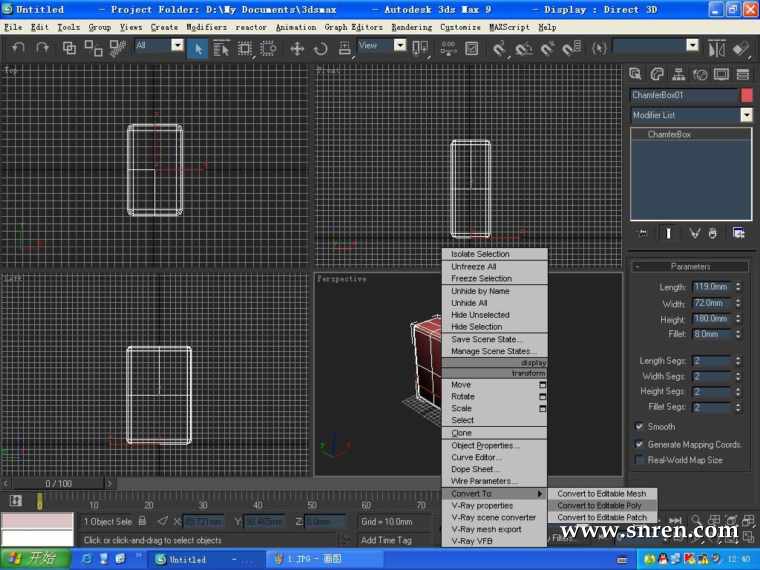Activate the Select and Link tool
The image size is (760, 570).
(69, 48)
